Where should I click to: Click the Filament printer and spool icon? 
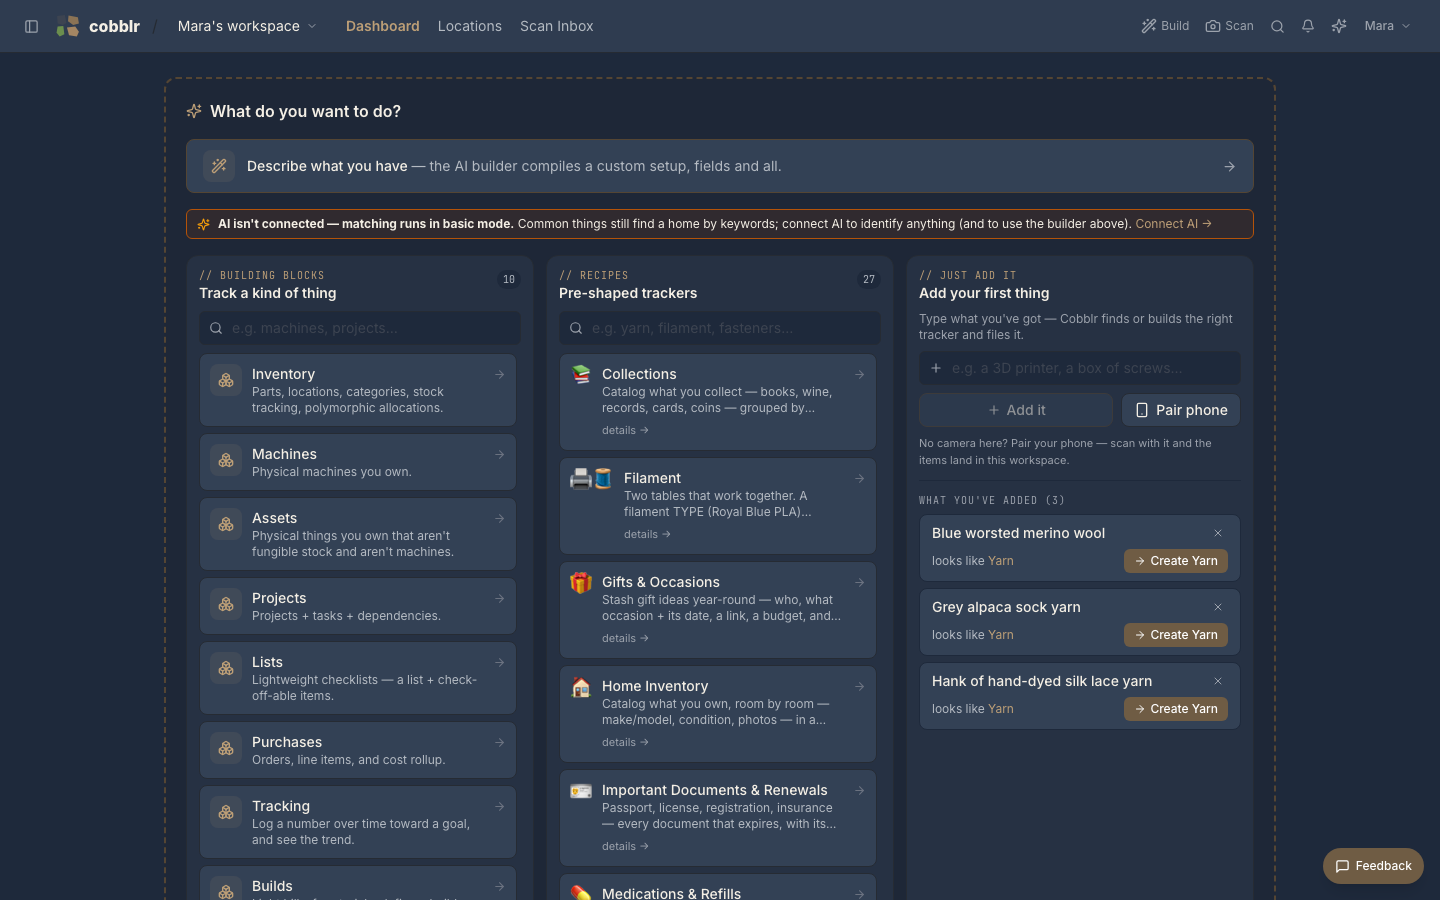(591, 478)
